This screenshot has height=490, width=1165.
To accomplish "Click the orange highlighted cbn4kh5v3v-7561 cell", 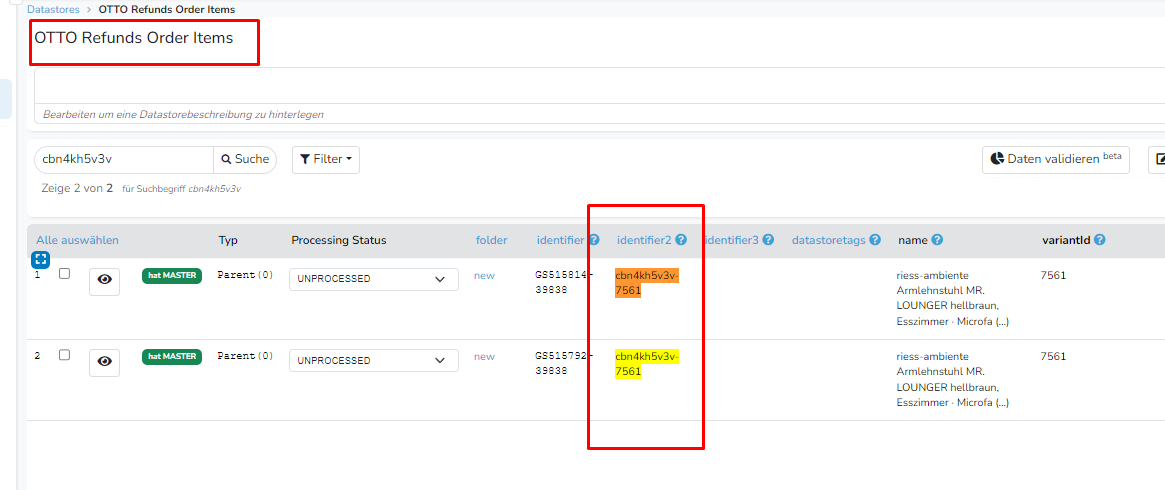I will coord(646,283).
